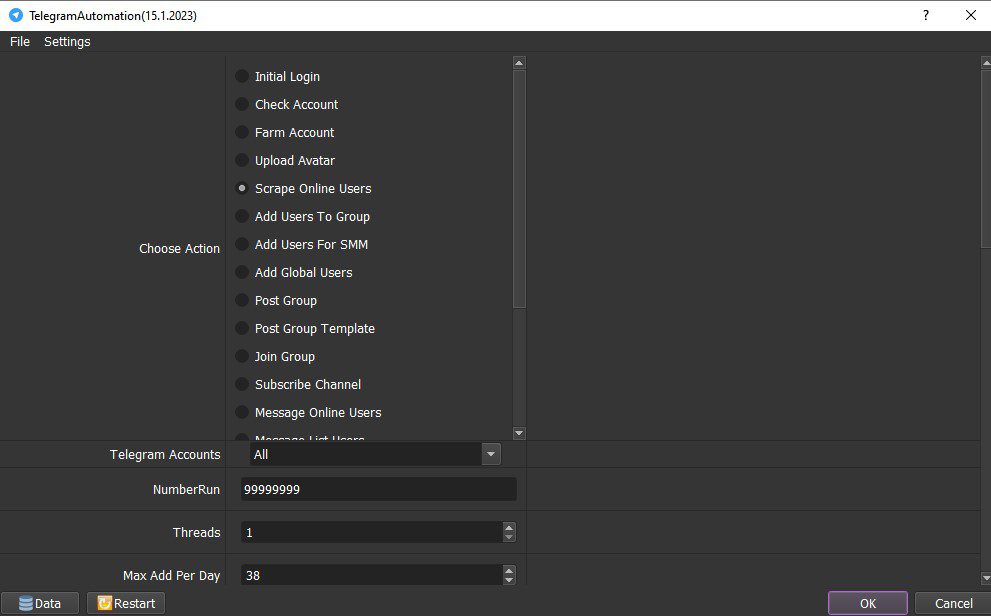This screenshot has width=991, height=616.
Task: Click the main panel scrollbar thumb
Action: point(986,158)
